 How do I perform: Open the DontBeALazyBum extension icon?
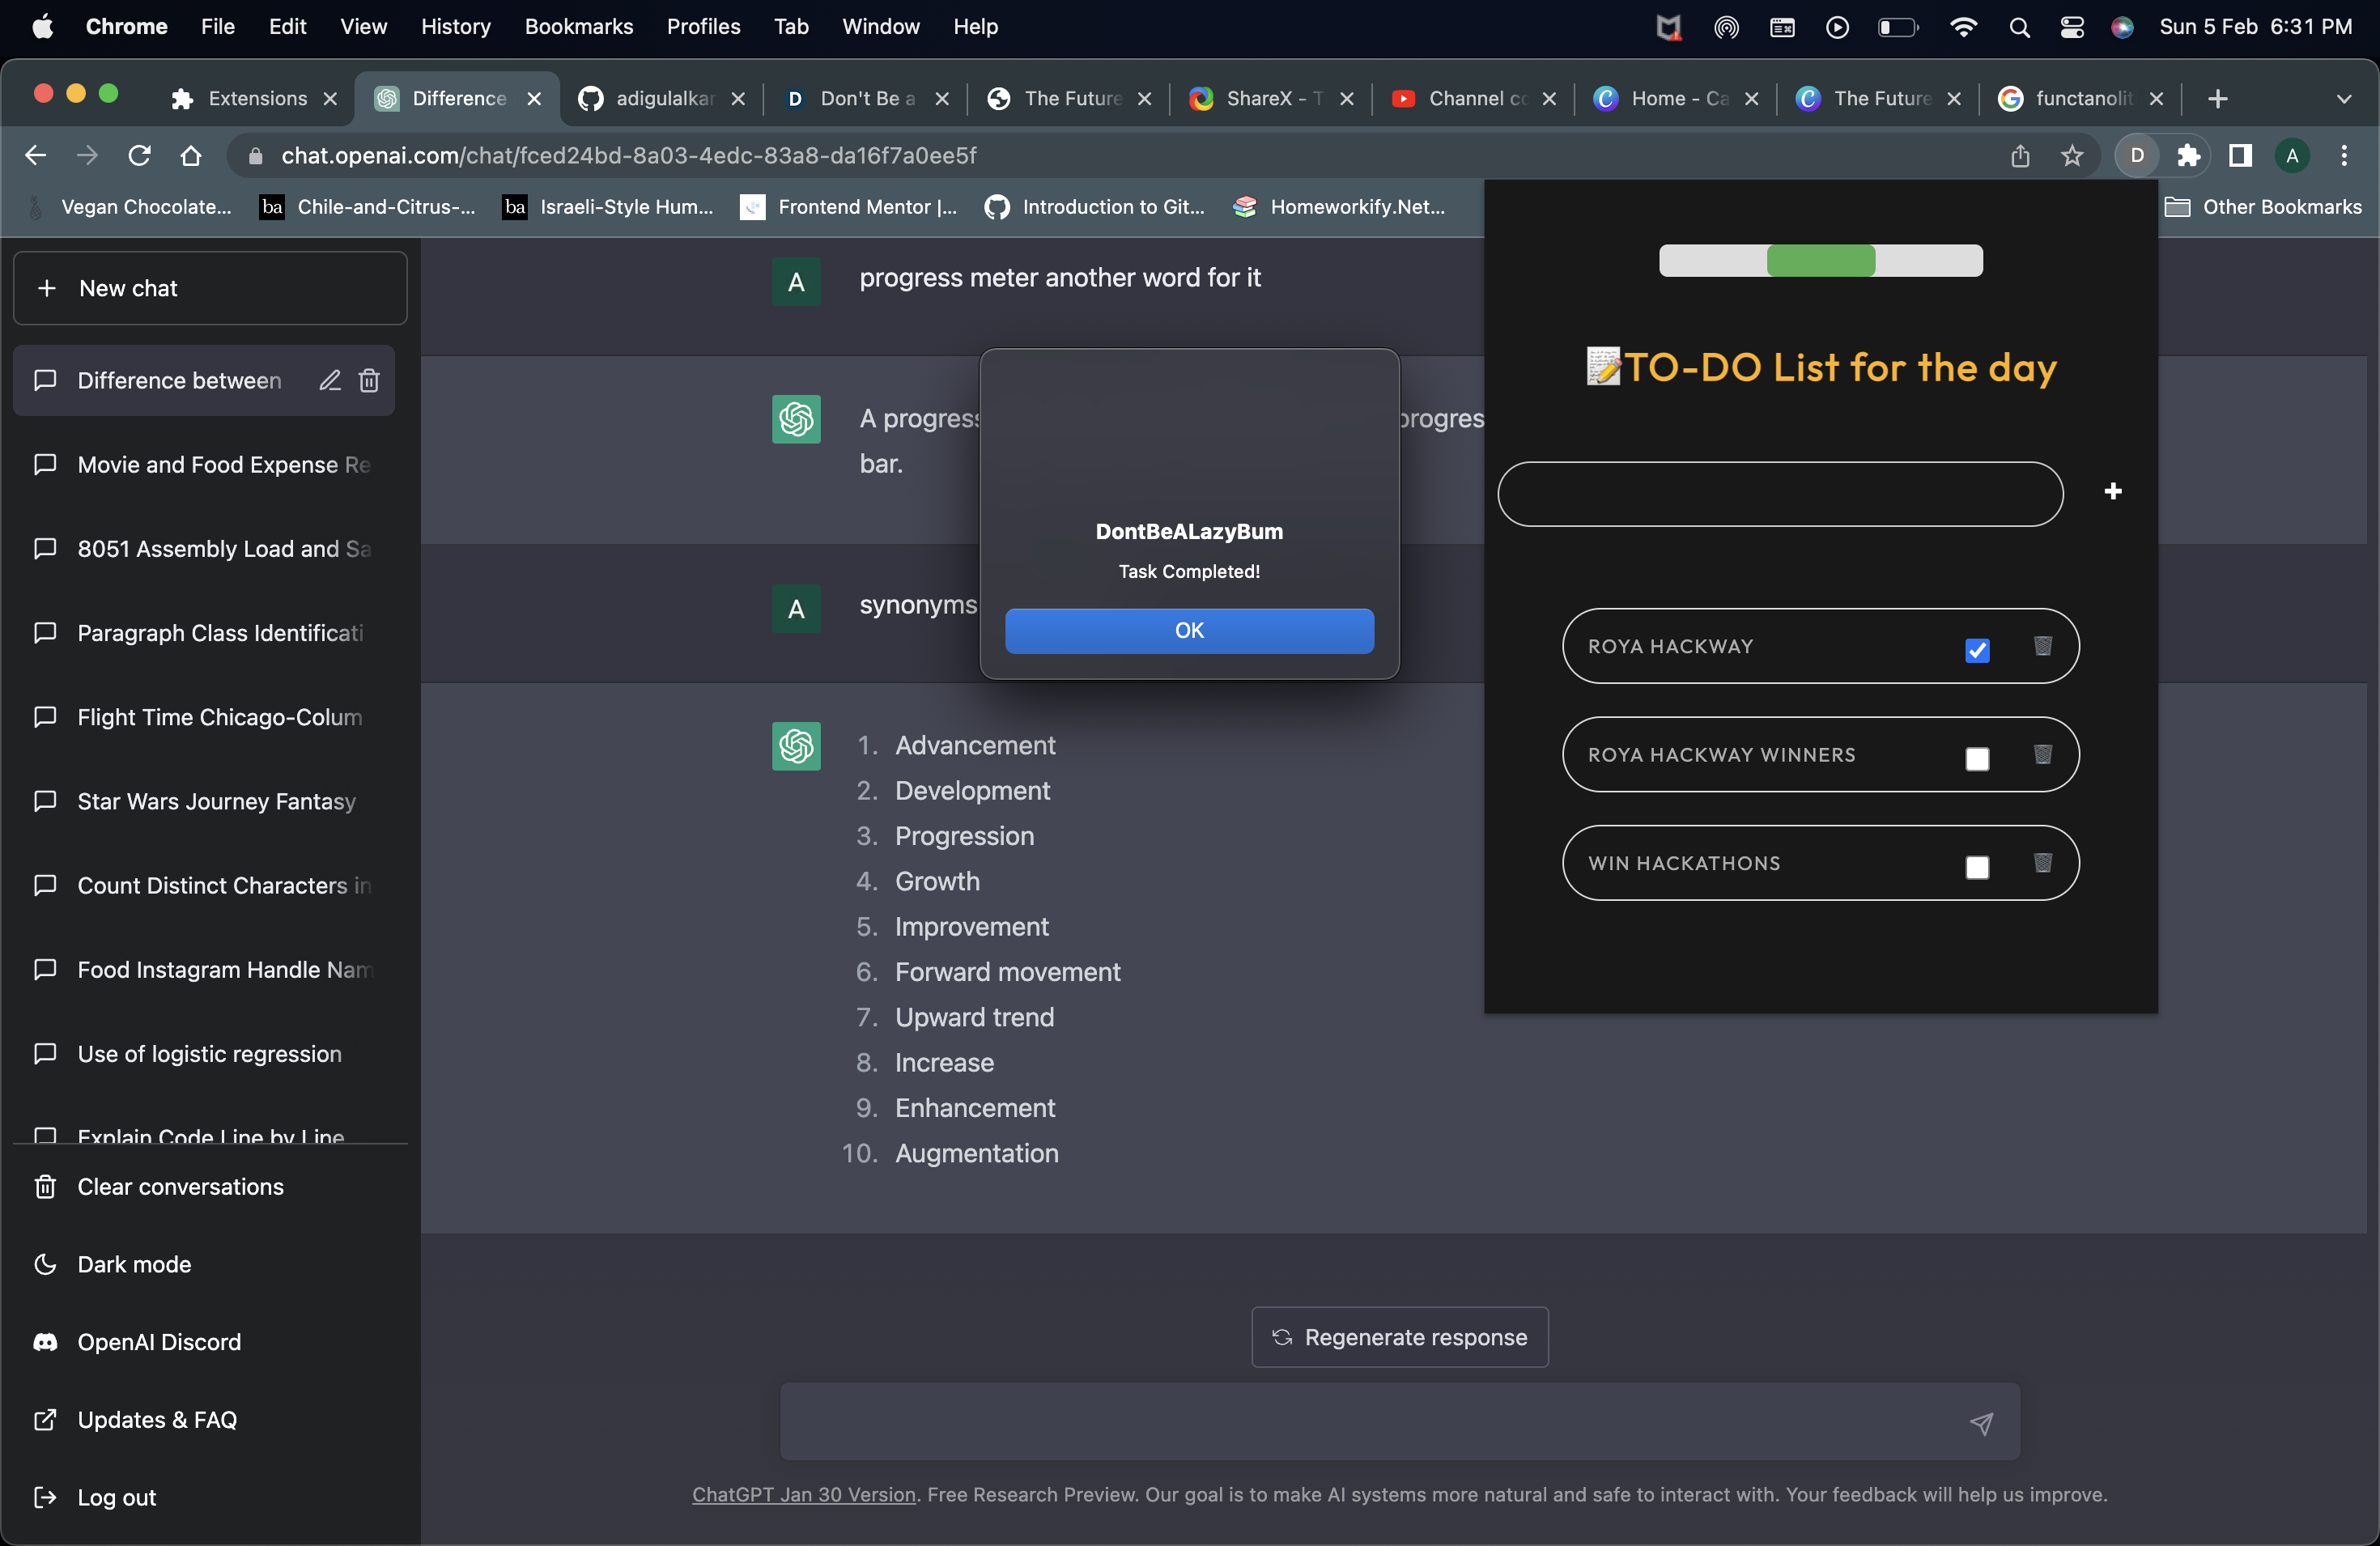pos(2137,155)
